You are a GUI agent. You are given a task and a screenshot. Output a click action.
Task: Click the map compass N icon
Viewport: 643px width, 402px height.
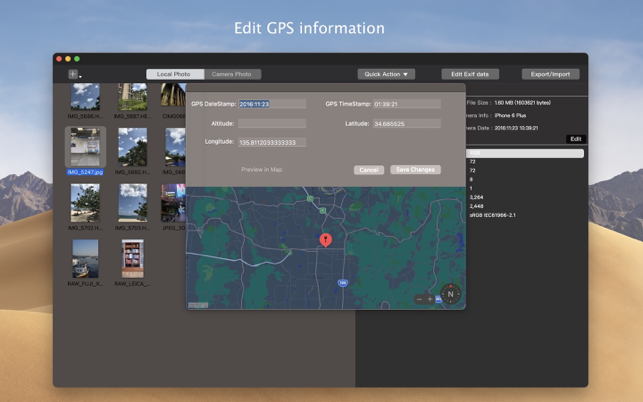coord(450,294)
